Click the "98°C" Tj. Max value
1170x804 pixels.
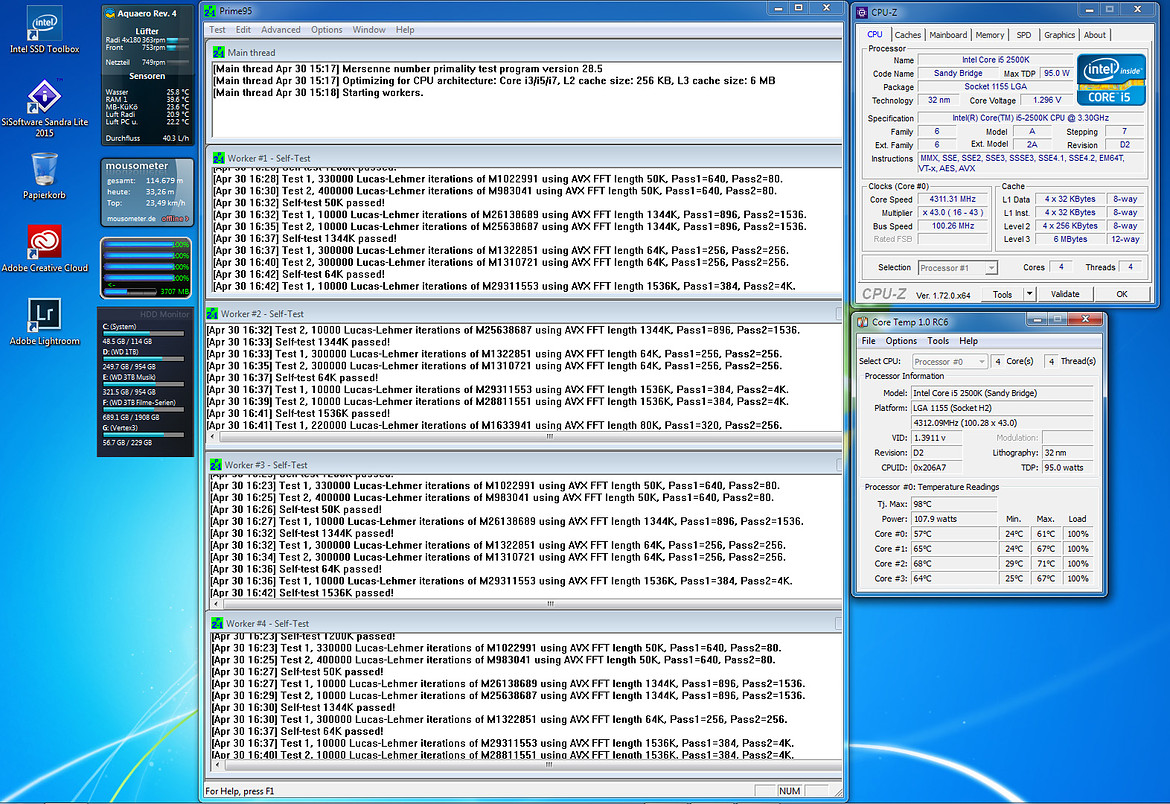tap(954, 504)
